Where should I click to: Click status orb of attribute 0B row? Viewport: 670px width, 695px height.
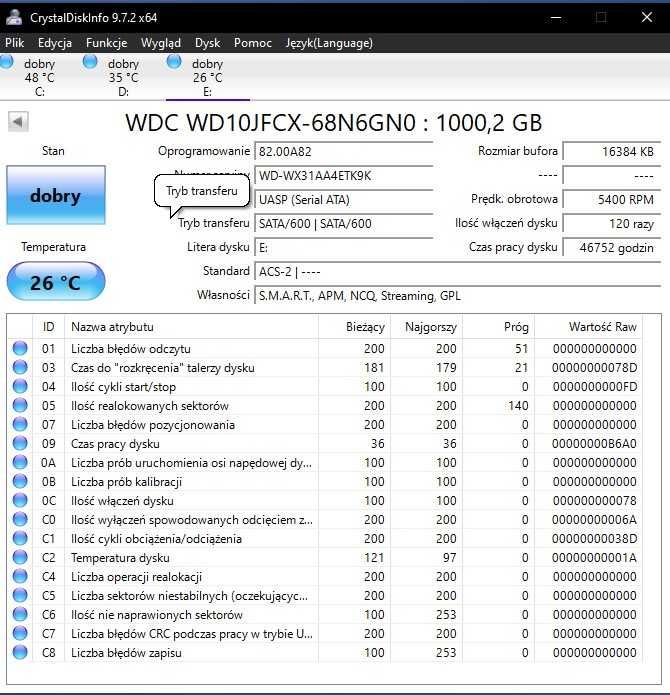(x=20, y=481)
